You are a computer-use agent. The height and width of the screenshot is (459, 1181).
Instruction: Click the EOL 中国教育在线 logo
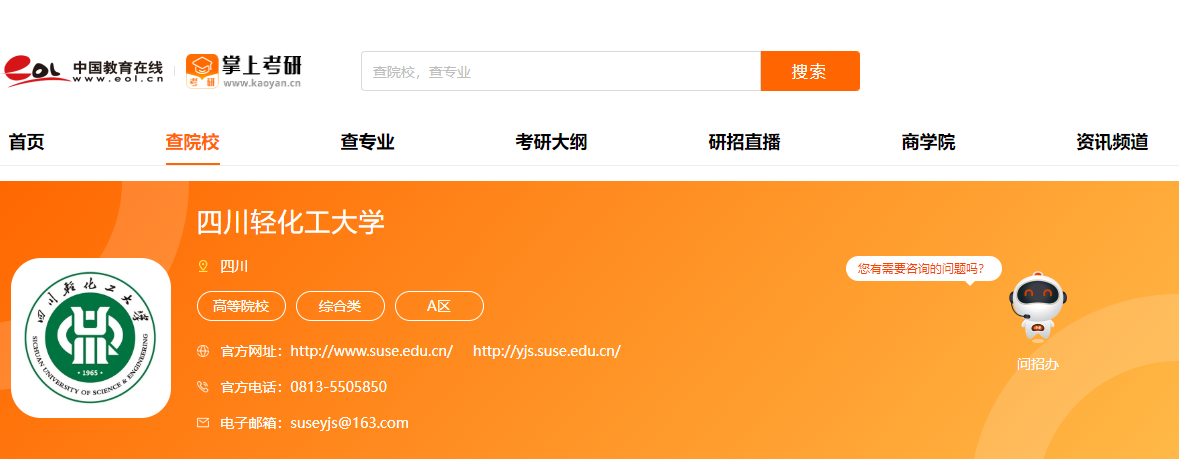click(x=84, y=70)
